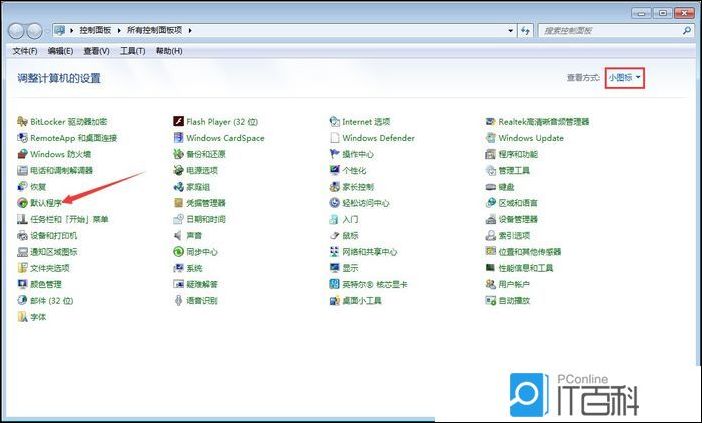Open the 小图标 view mode dropdown

(x=625, y=78)
